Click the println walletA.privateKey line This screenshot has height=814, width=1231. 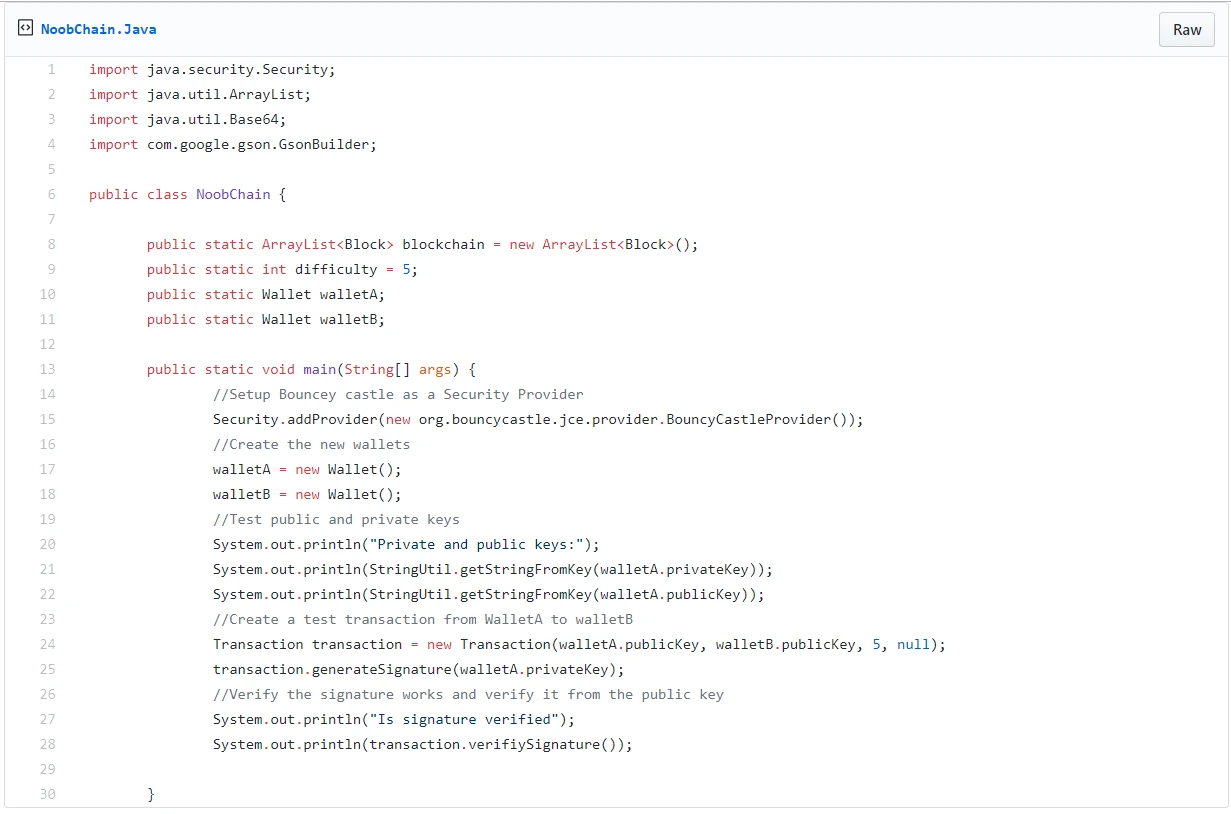tap(493, 569)
